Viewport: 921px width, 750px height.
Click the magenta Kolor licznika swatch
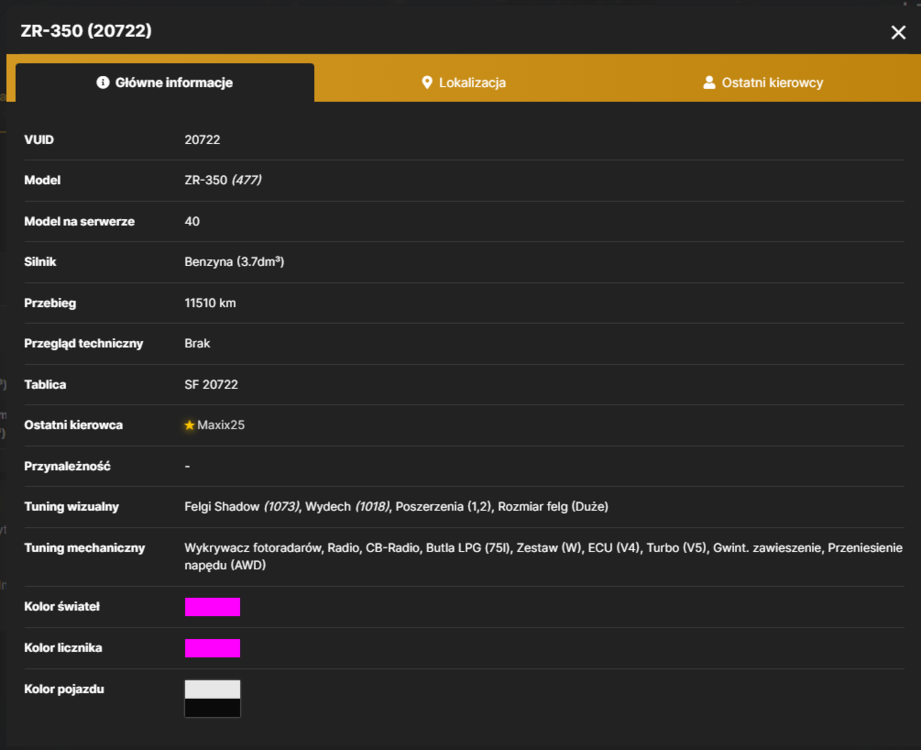212,648
